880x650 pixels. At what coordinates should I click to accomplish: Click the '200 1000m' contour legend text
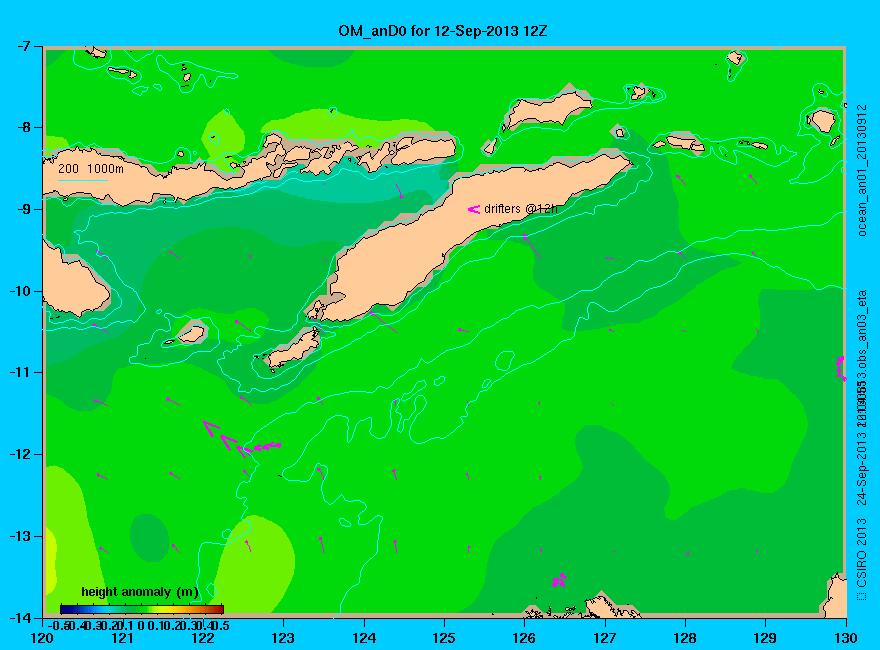point(91,168)
